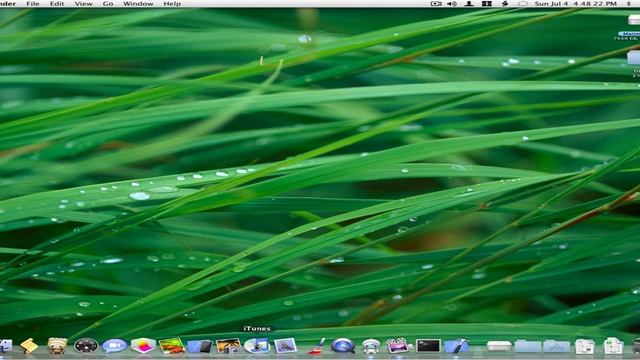Viewport: 640px width, 360px height.
Task: Launch iTunes from the Dock
Action: [257, 346]
